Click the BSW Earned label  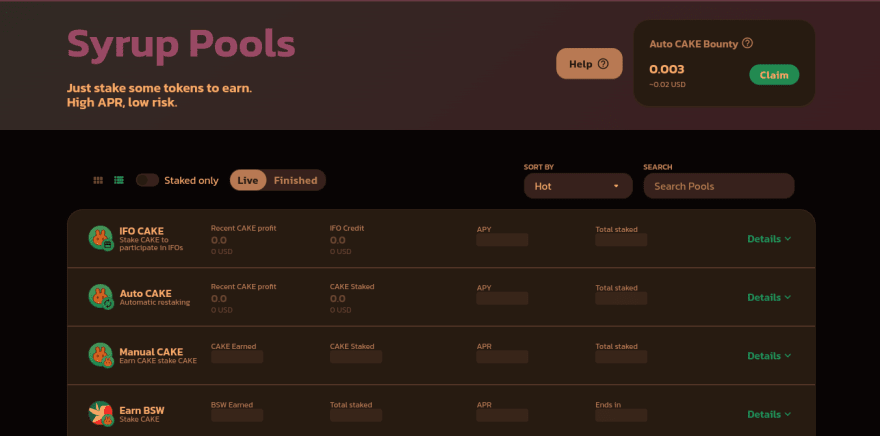pos(232,405)
